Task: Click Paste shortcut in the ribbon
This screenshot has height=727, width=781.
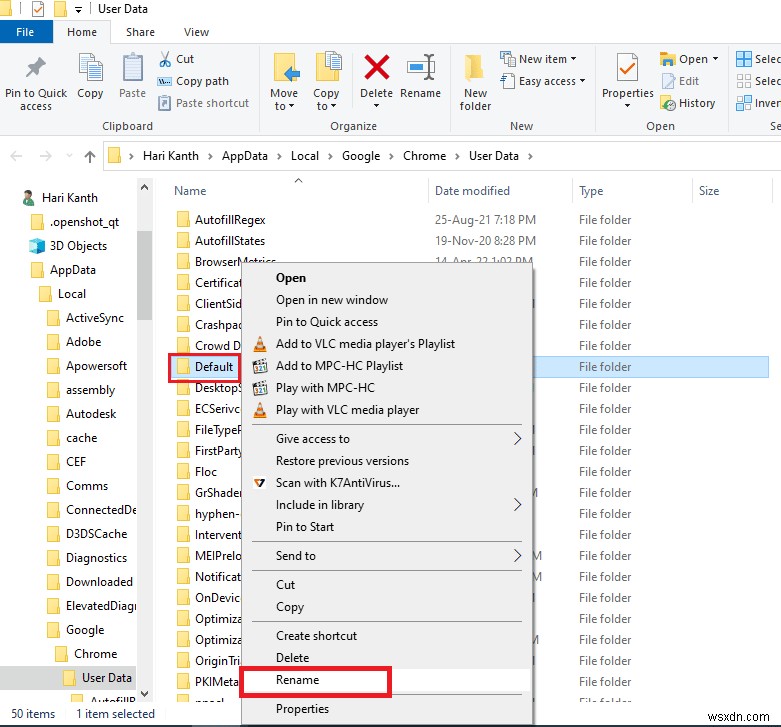Action: coord(203,103)
